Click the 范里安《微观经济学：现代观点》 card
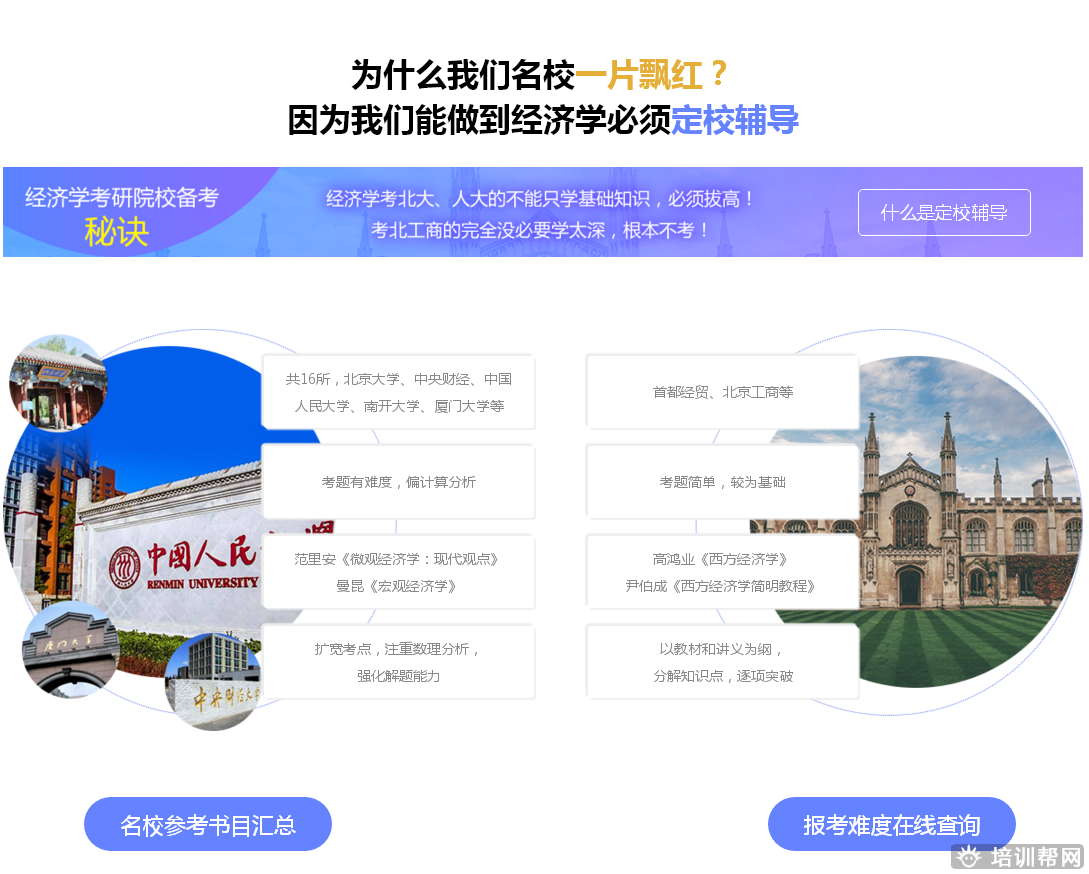Image resolution: width=1089 pixels, height=874 pixels. coord(398,572)
